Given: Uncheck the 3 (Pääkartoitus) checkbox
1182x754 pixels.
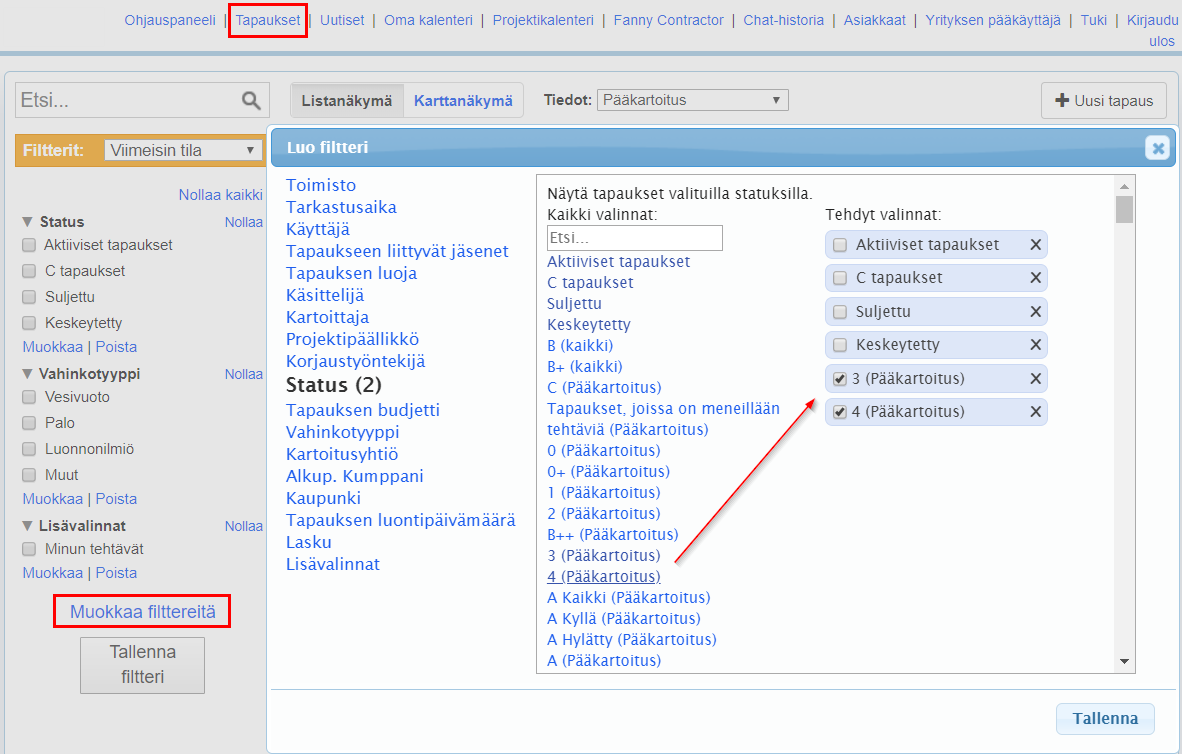Looking at the screenshot, I should pos(840,379).
